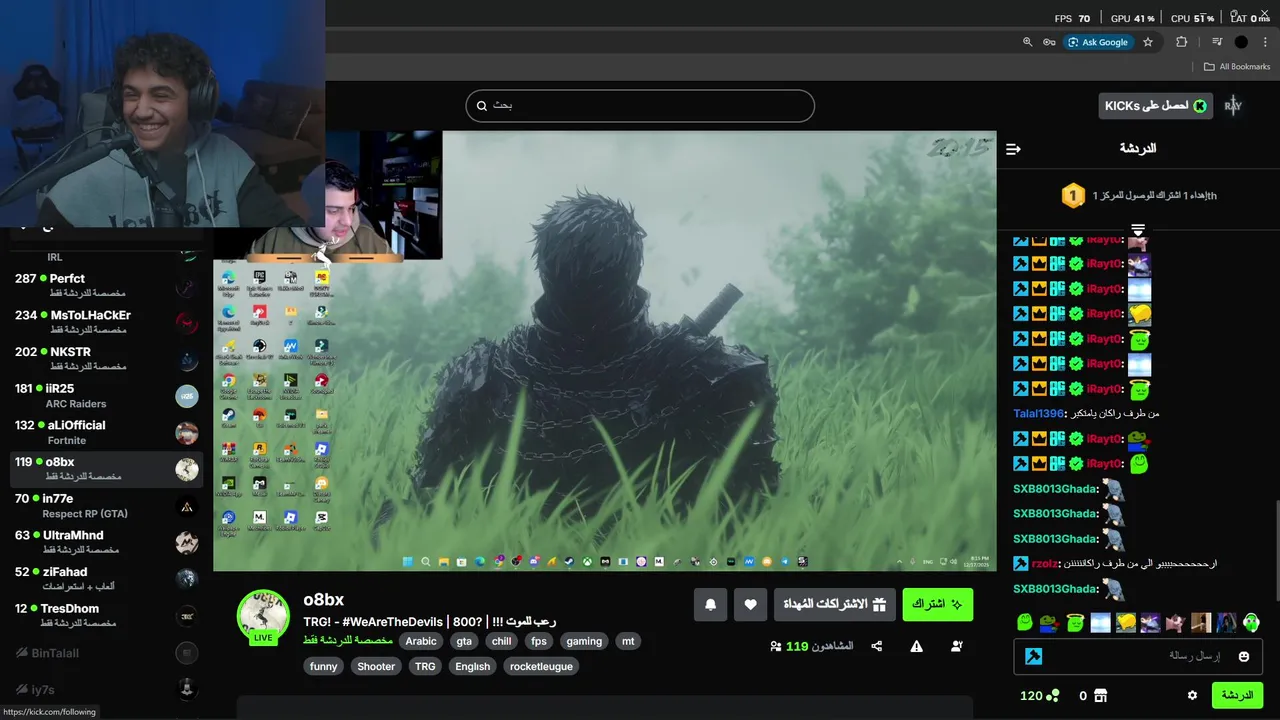Click the chat message input field
The width and height of the screenshot is (1280, 720).
1138,656
